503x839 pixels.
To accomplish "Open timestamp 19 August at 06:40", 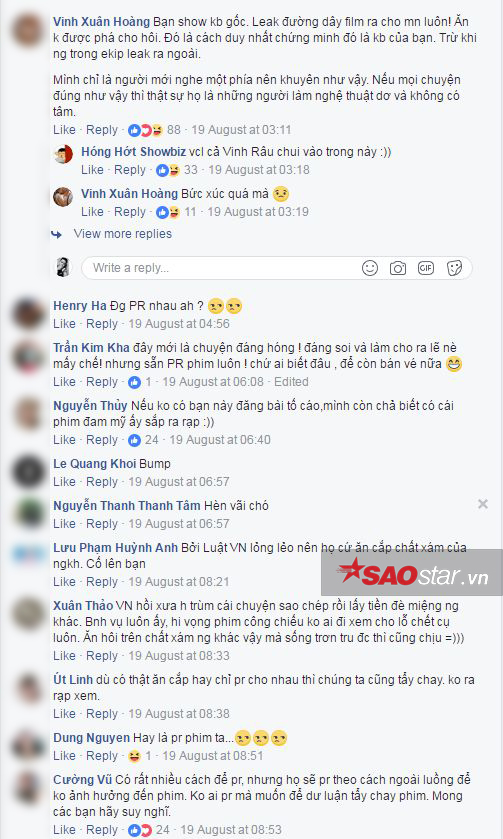I will click(220, 440).
